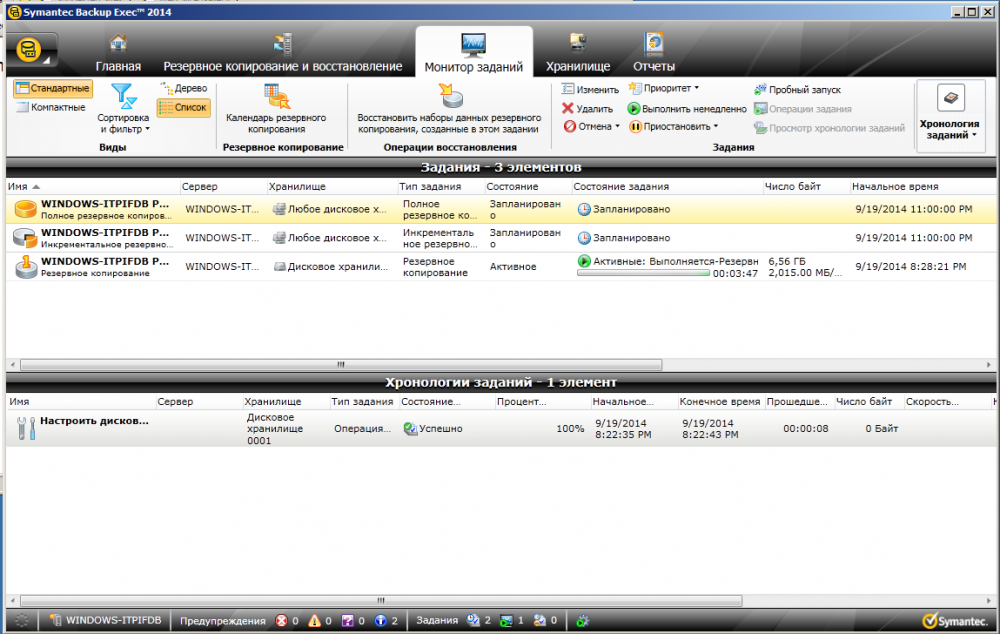Image resolution: width=1000 pixels, height=634 pixels.
Task: Open the Backup Exec application menu button
Action: [31, 50]
